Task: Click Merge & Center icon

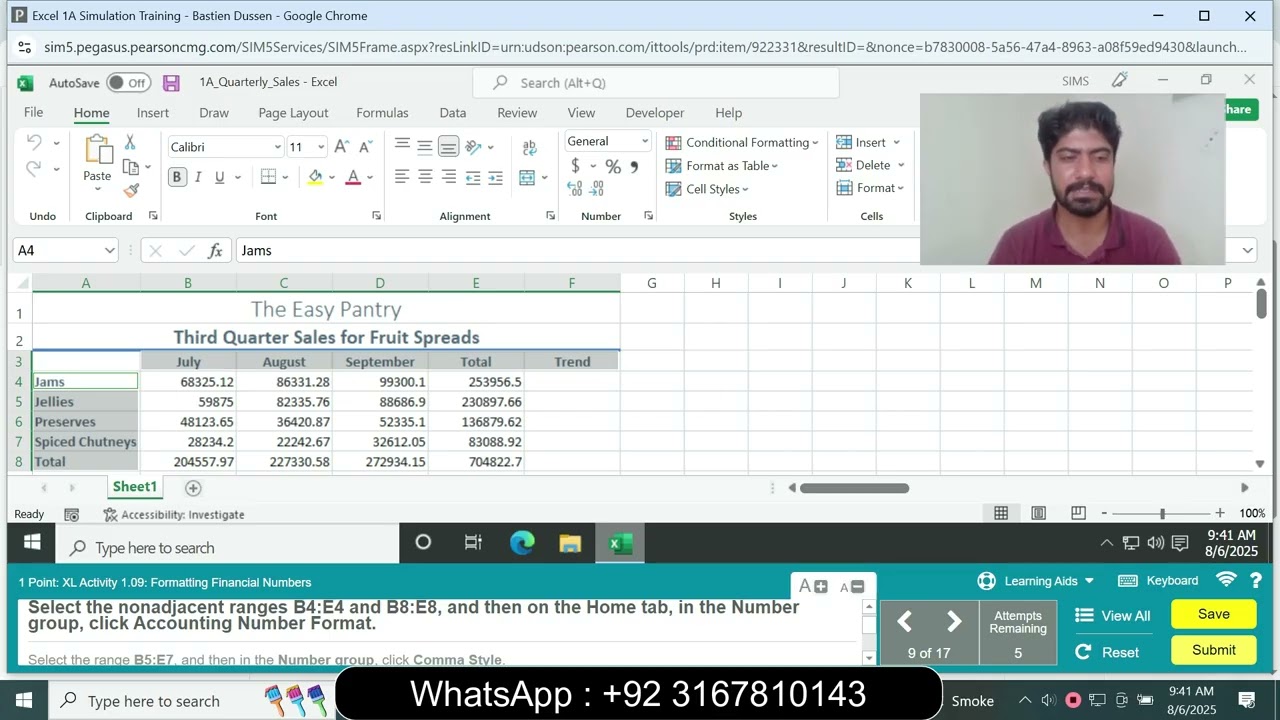Action: [x=527, y=178]
